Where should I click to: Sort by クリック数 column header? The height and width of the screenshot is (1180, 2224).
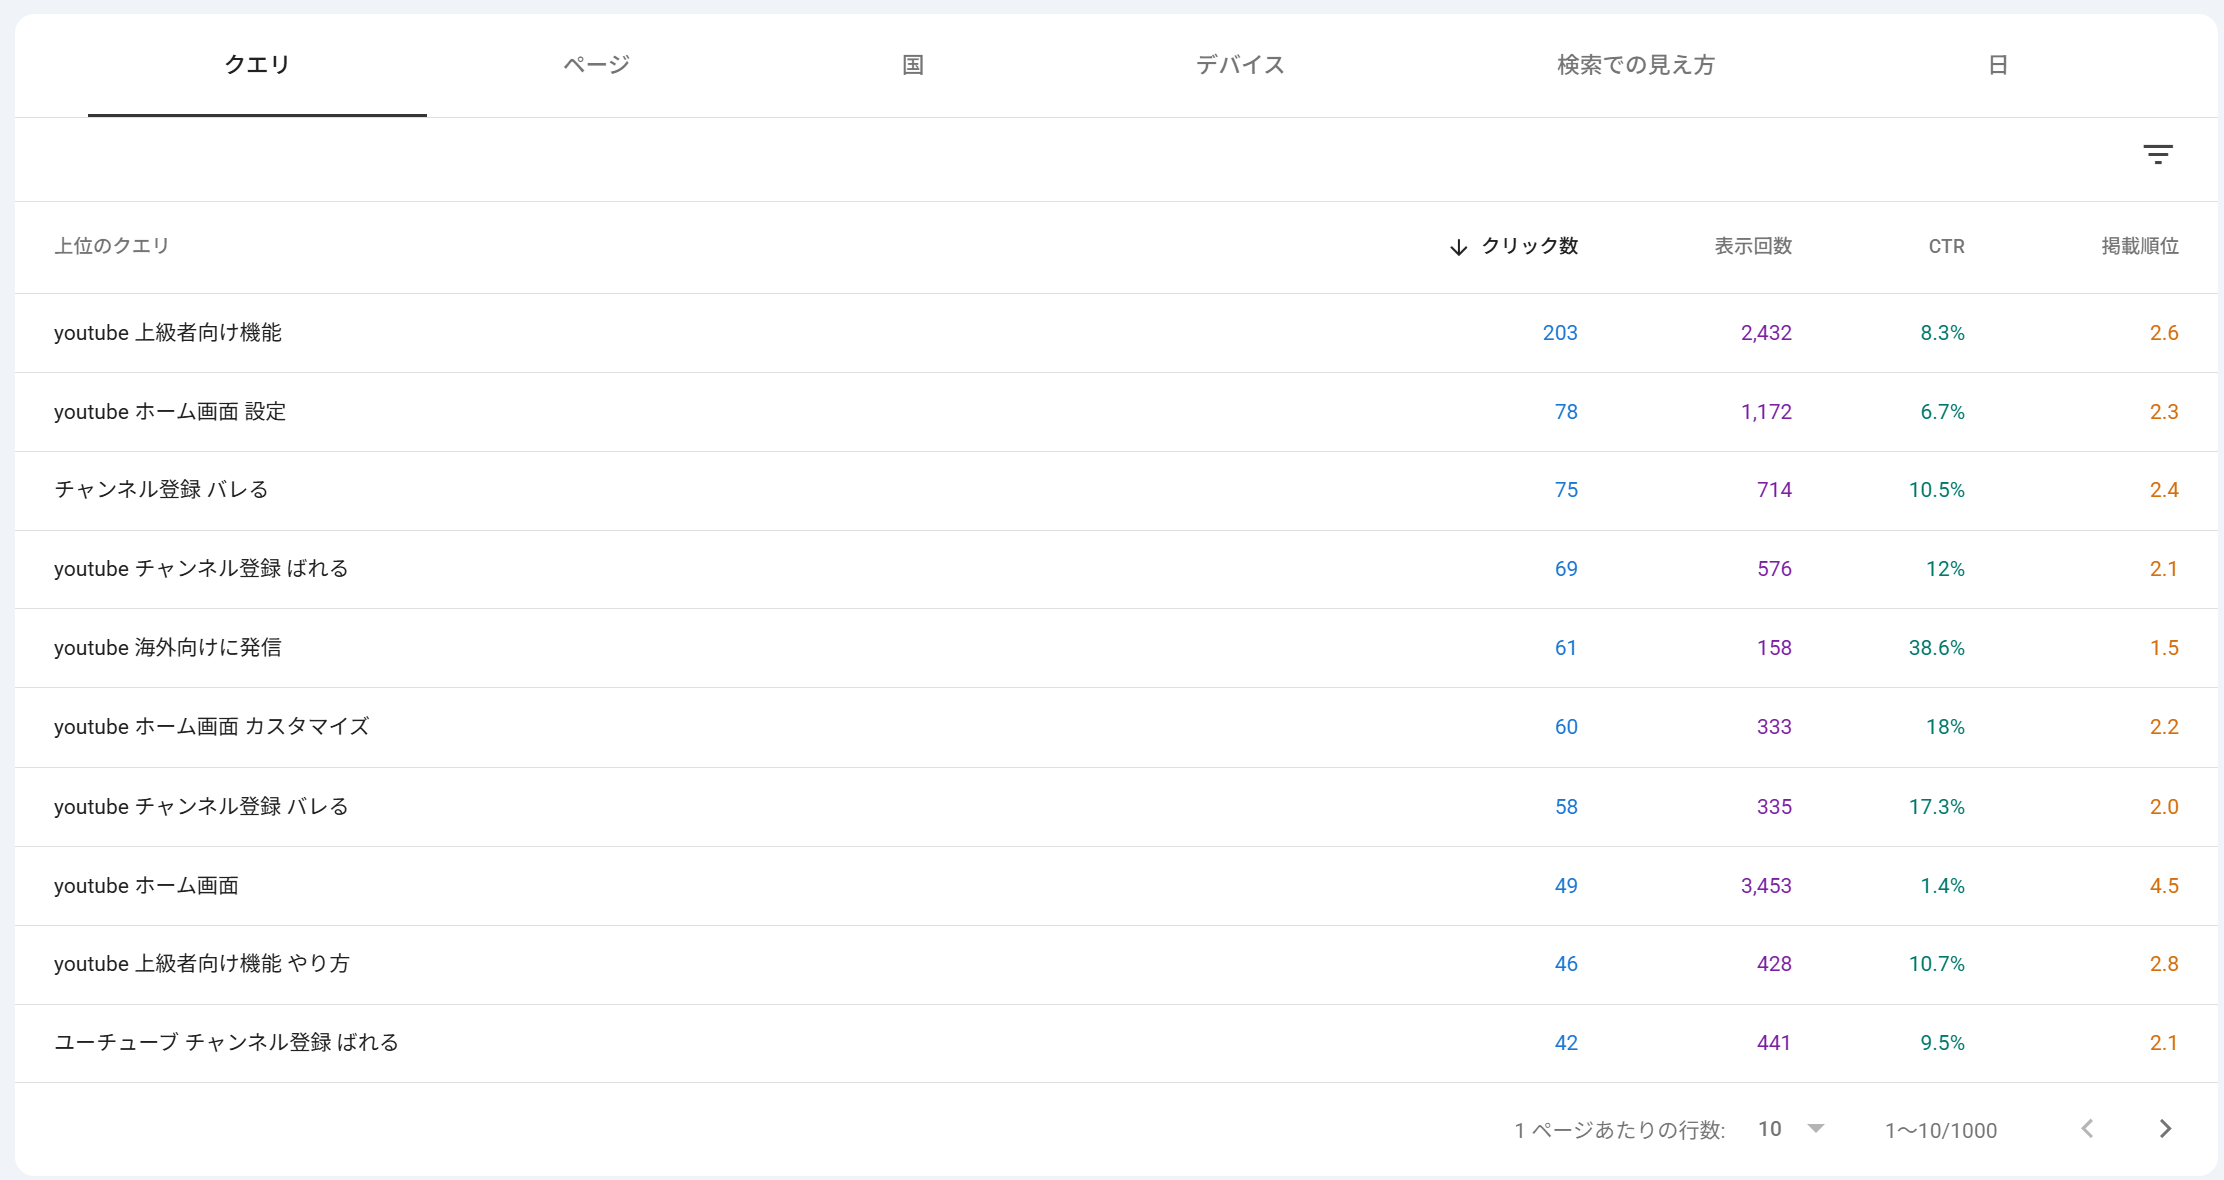1529,246
